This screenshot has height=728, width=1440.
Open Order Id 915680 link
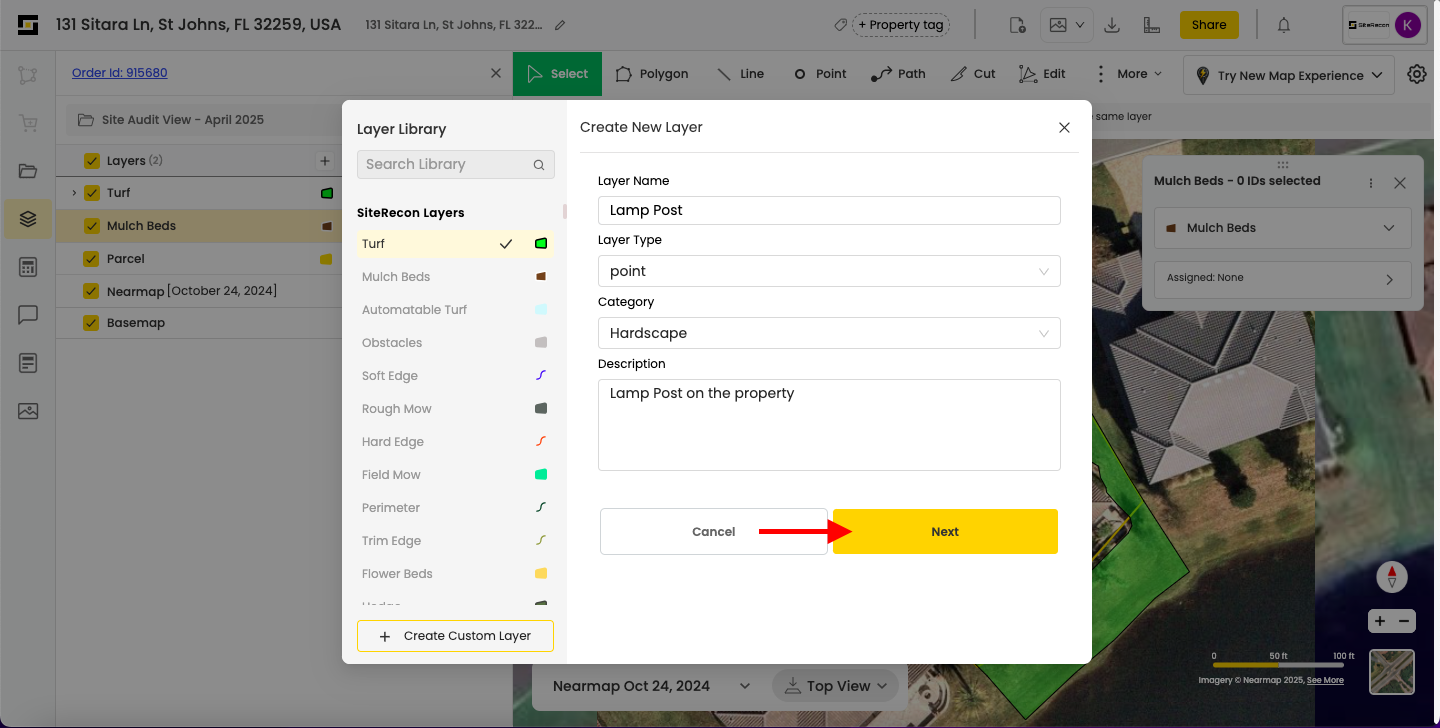[x=120, y=73]
